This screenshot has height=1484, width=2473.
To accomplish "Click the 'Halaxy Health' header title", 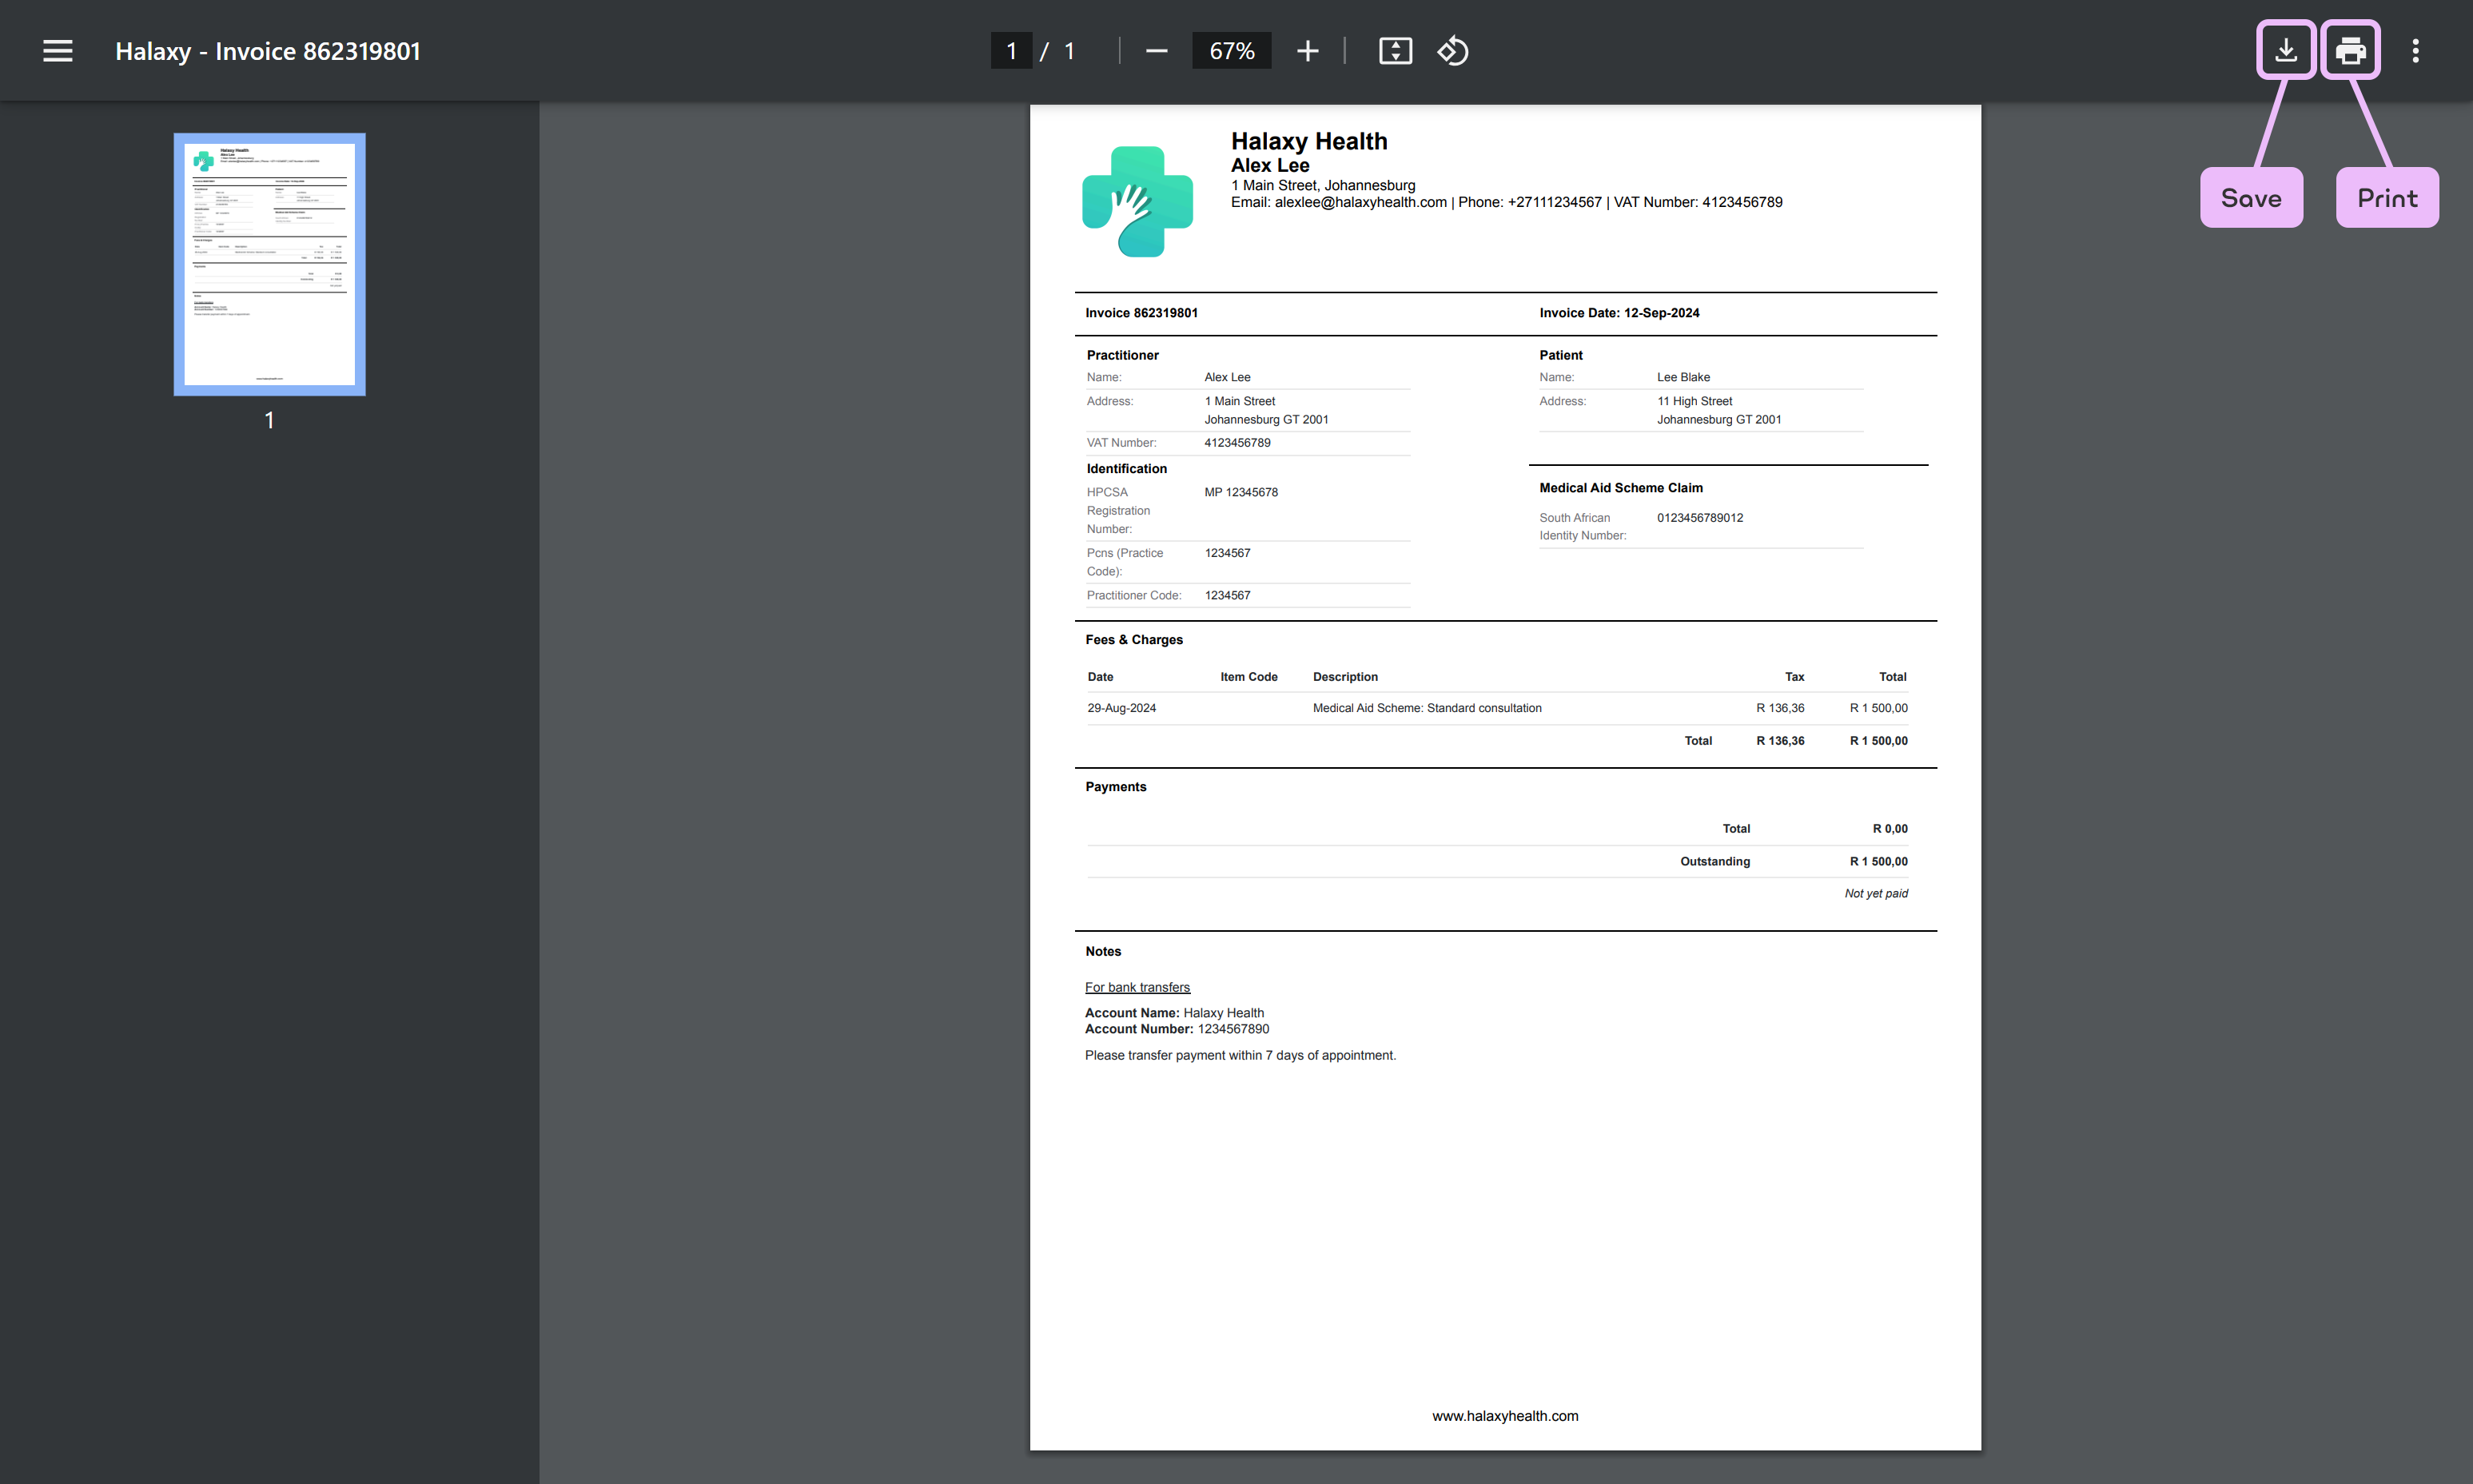I will point(1309,141).
